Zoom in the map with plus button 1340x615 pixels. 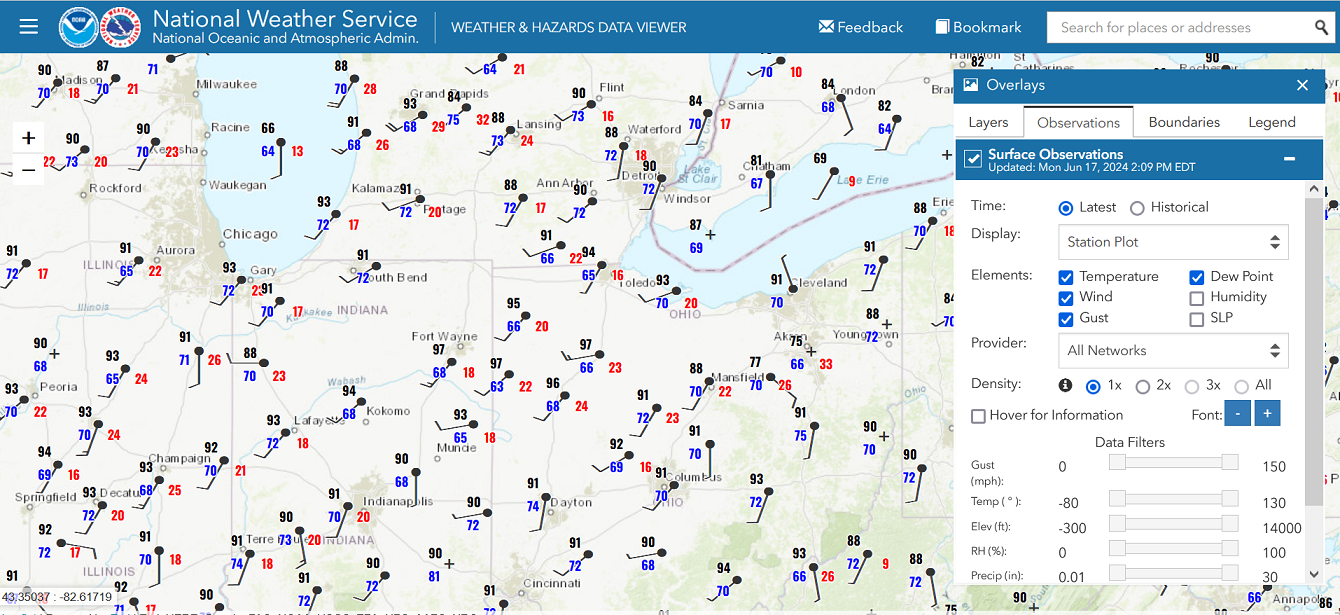(28, 138)
